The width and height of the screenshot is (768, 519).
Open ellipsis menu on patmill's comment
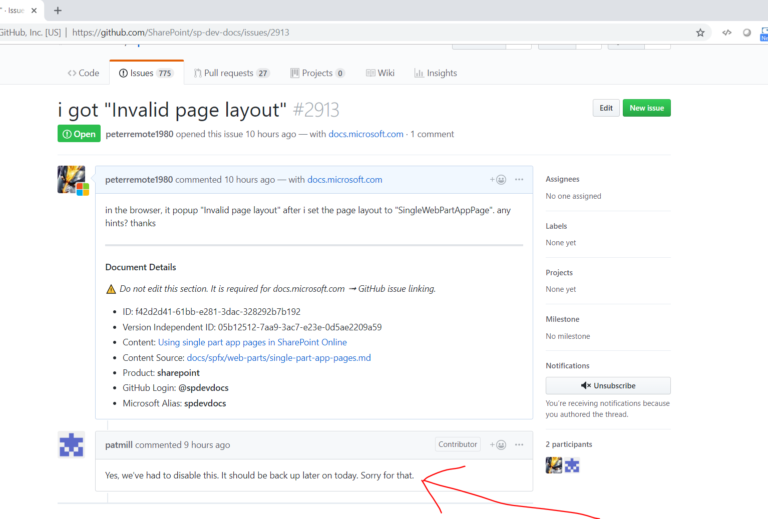[519, 445]
